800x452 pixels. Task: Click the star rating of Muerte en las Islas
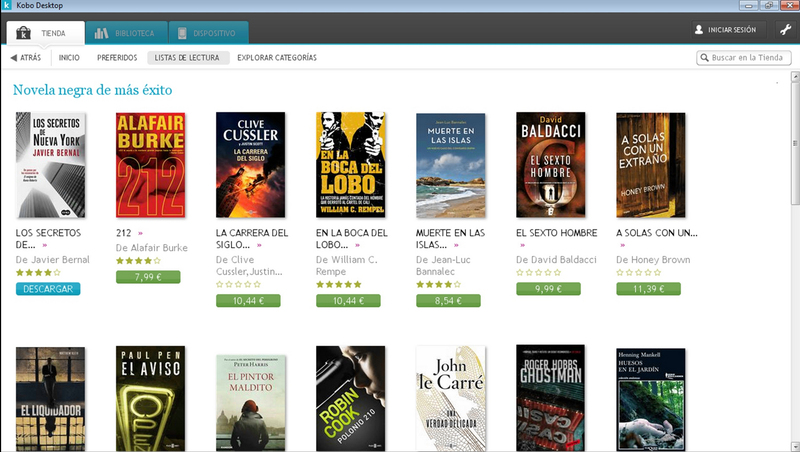[x=438, y=284]
